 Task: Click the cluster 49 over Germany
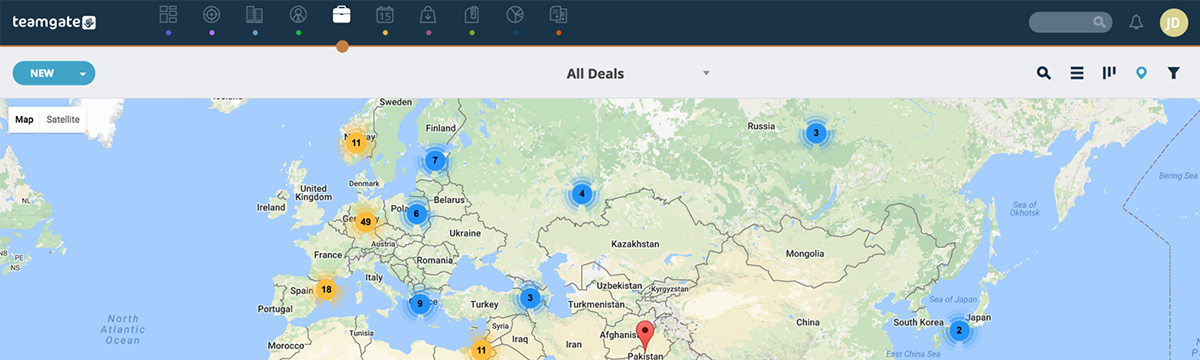[x=365, y=222]
